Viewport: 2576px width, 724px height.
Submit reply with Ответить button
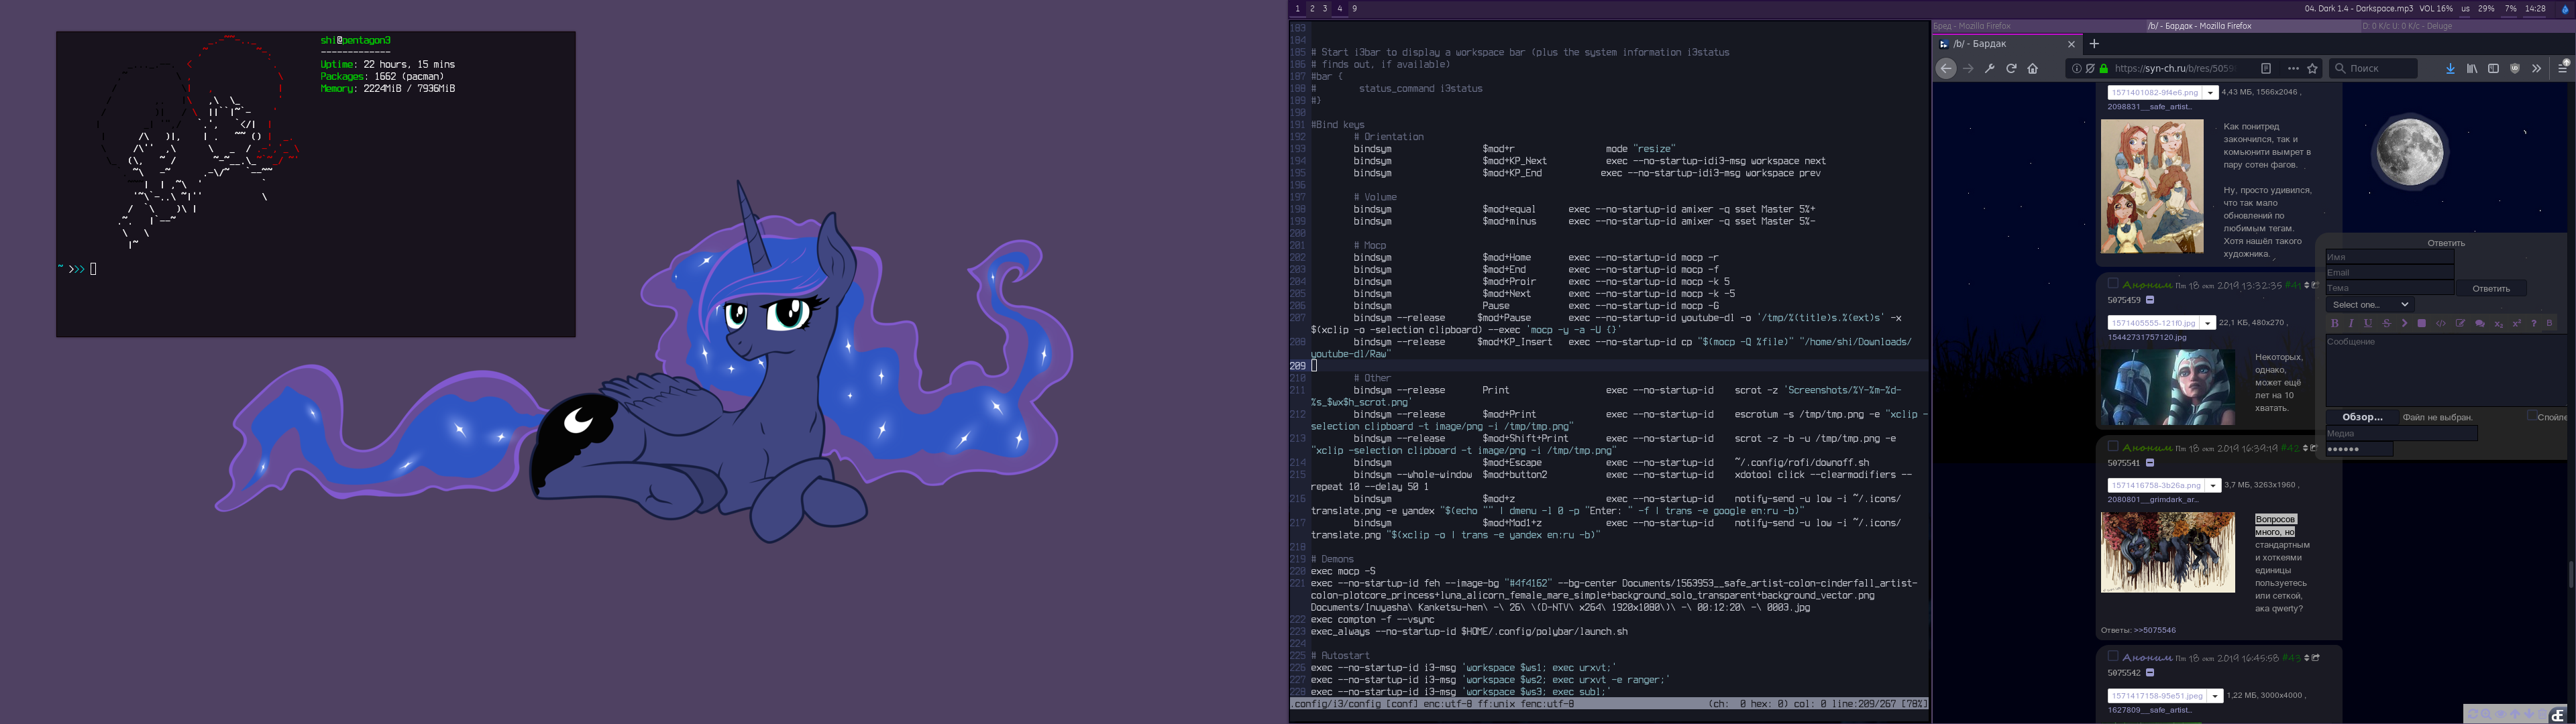pyautogui.click(x=2491, y=288)
